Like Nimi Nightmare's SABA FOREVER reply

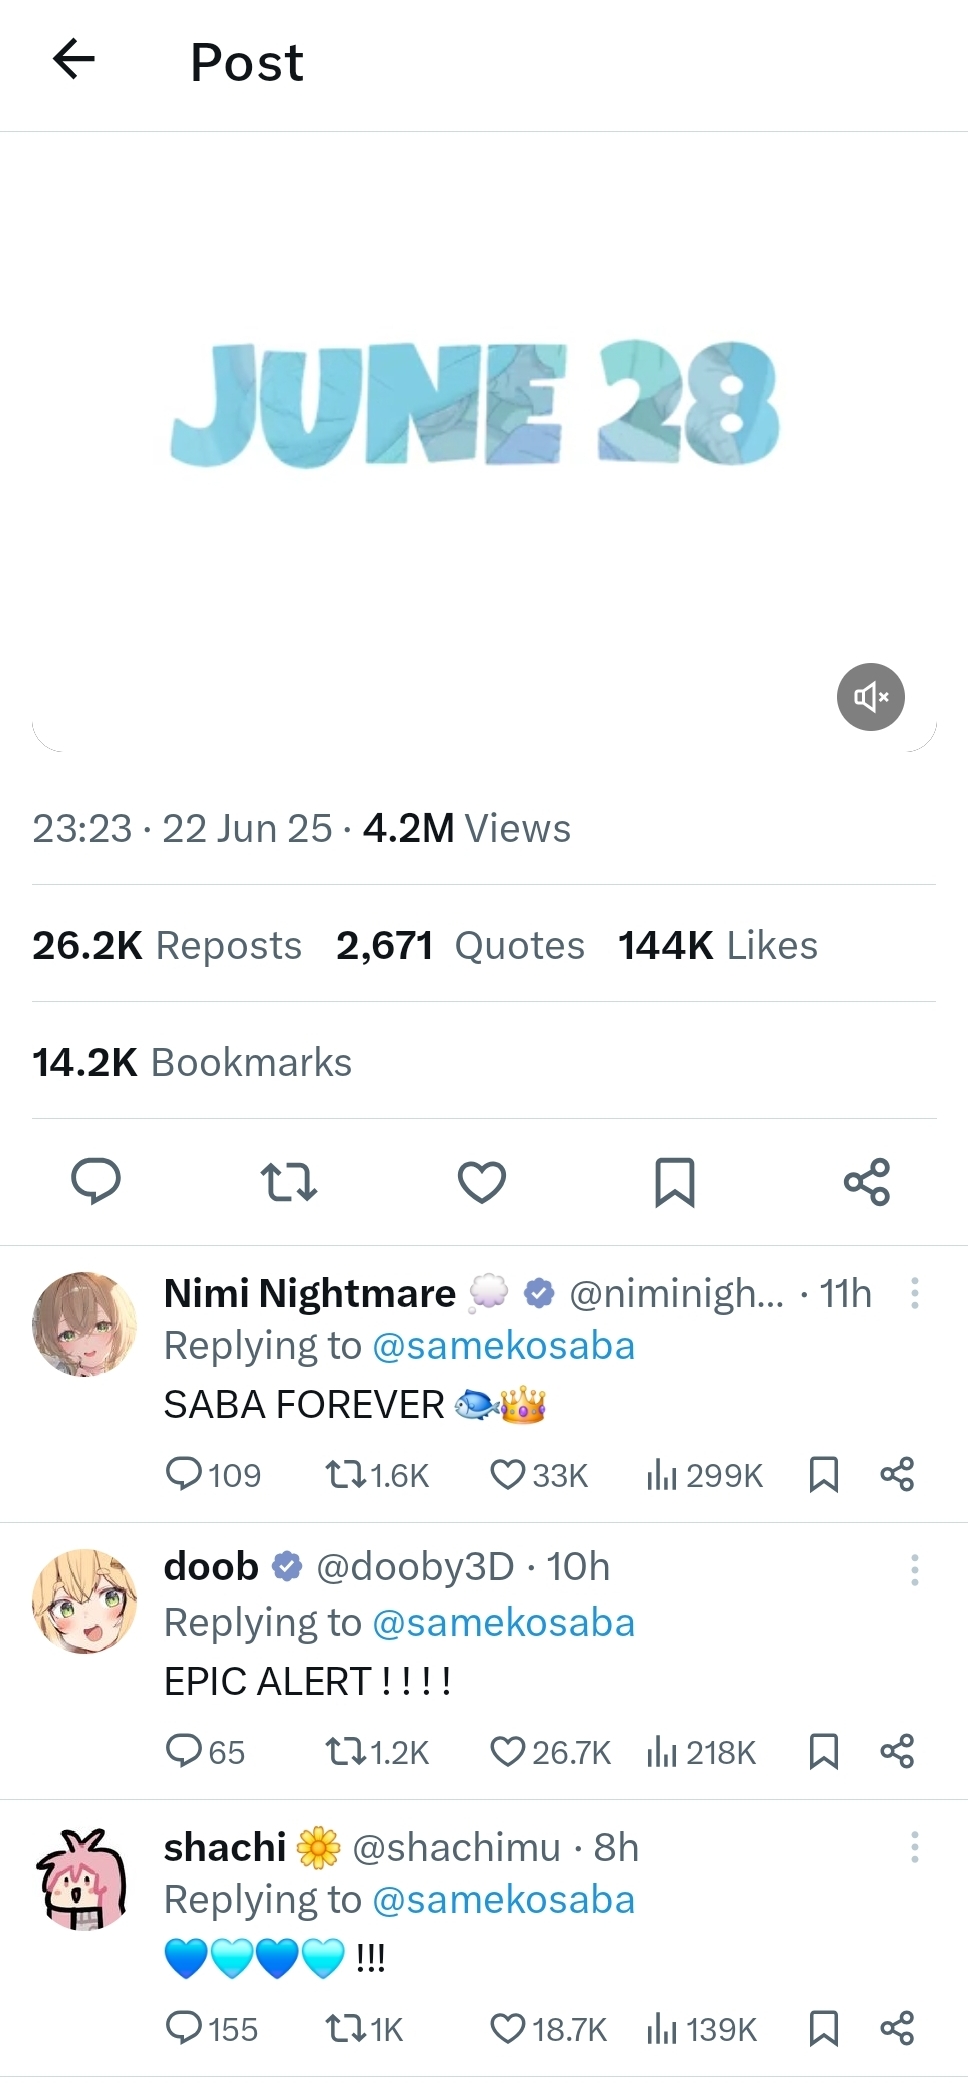[x=508, y=1474]
